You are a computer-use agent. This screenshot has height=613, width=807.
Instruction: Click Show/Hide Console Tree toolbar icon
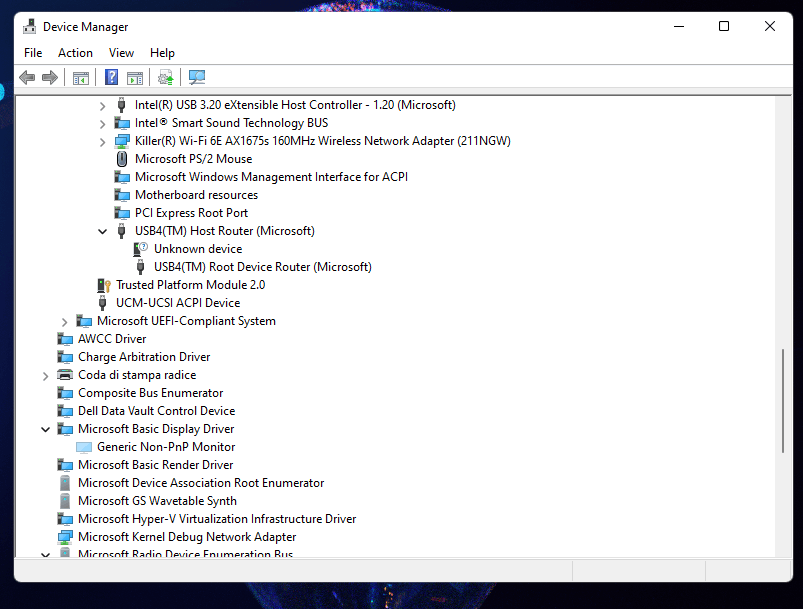(x=81, y=78)
